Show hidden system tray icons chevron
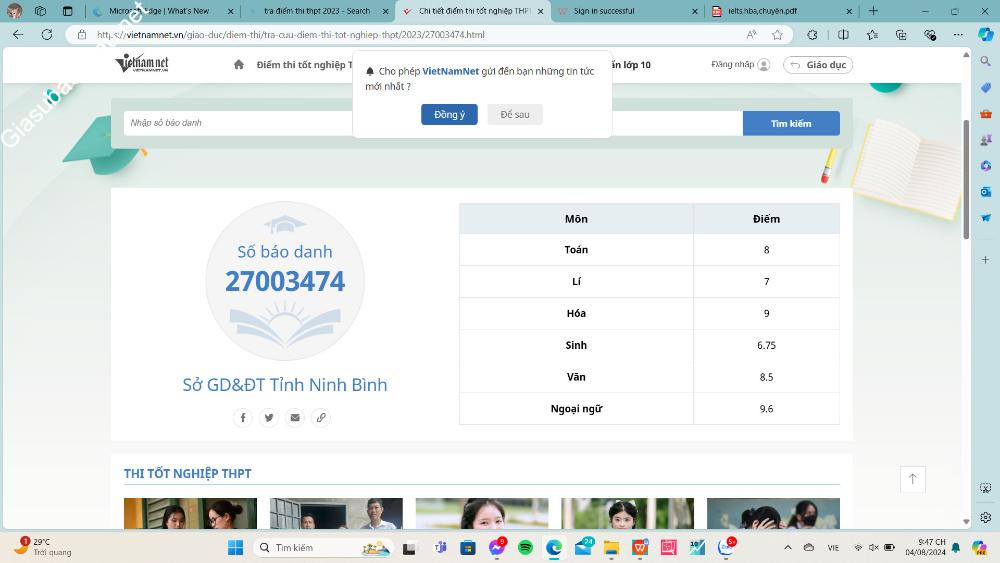 (x=787, y=548)
